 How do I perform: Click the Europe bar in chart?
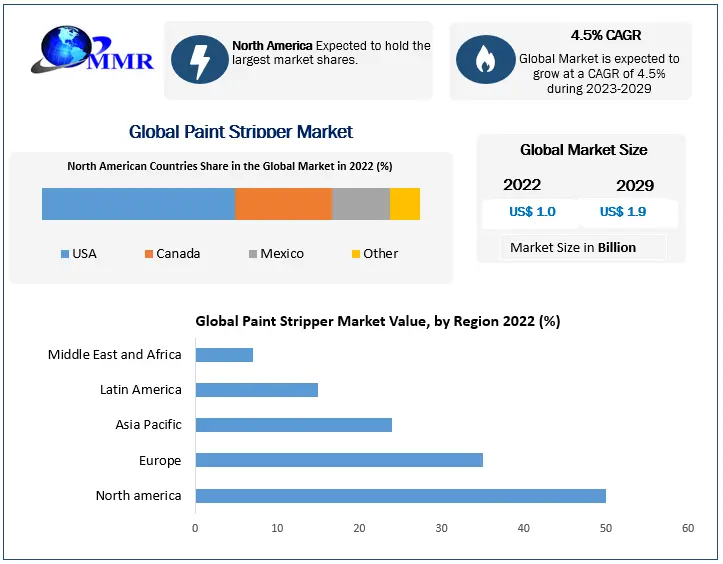(339, 460)
